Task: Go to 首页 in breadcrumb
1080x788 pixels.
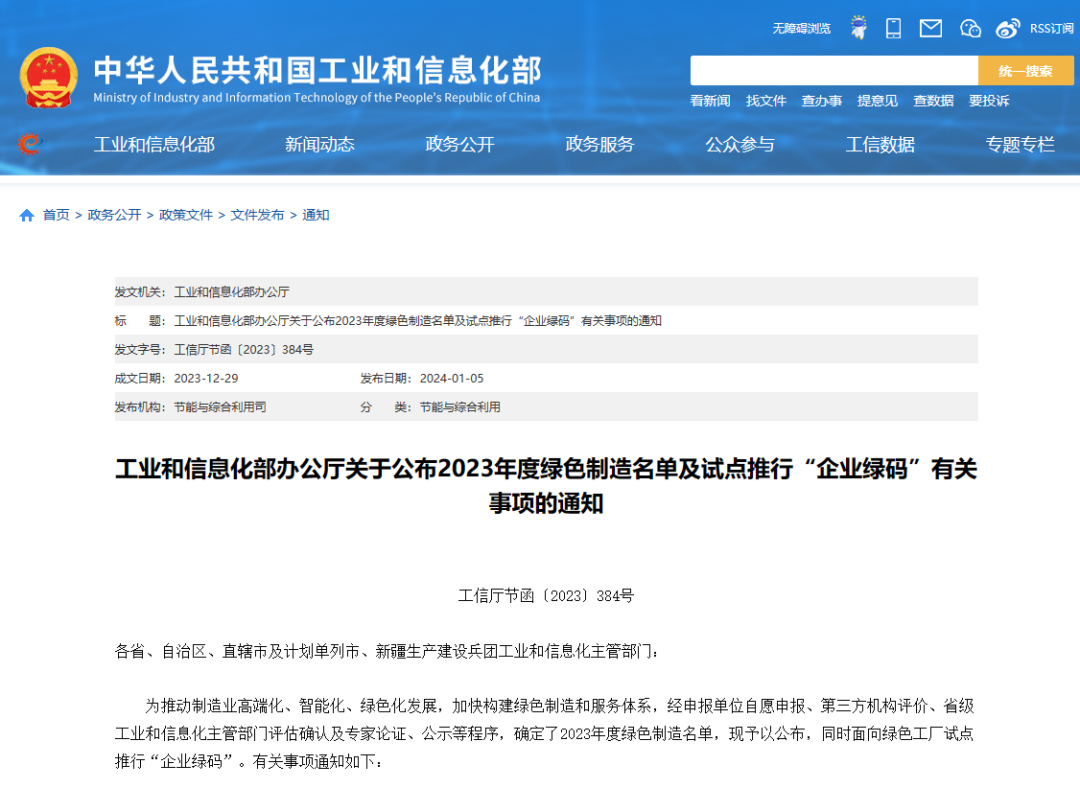Action: point(56,215)
